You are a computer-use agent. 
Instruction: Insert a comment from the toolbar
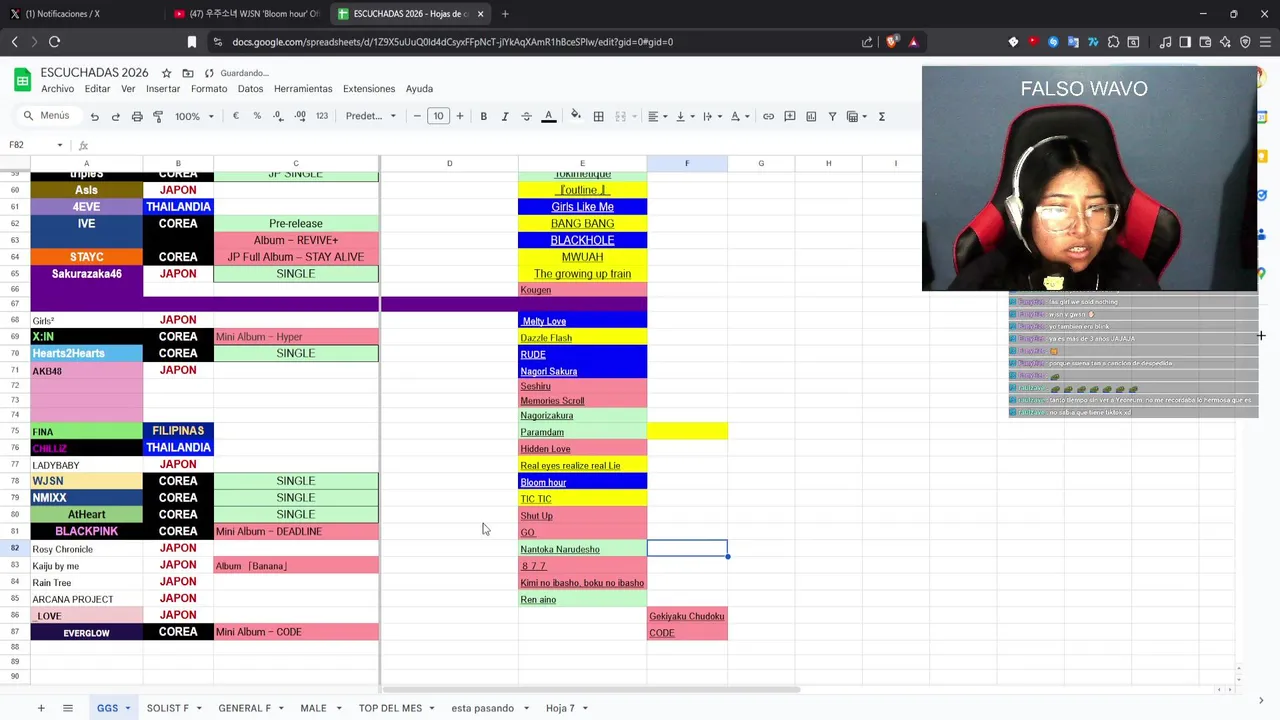click(789, 116)
